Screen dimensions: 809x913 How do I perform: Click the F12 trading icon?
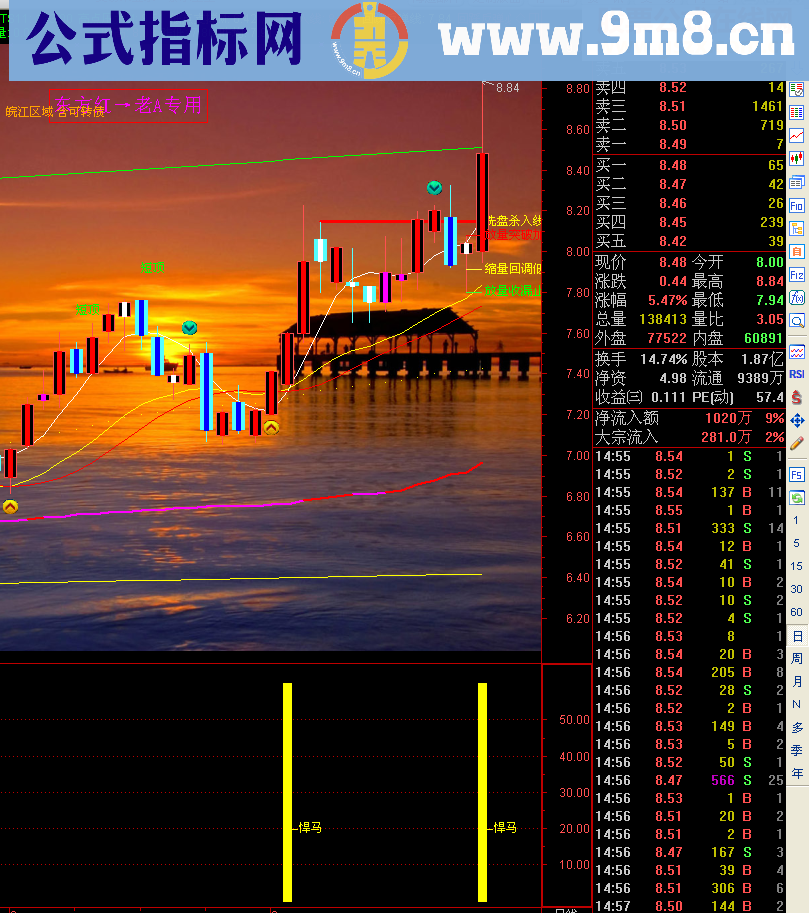[797, 274]
